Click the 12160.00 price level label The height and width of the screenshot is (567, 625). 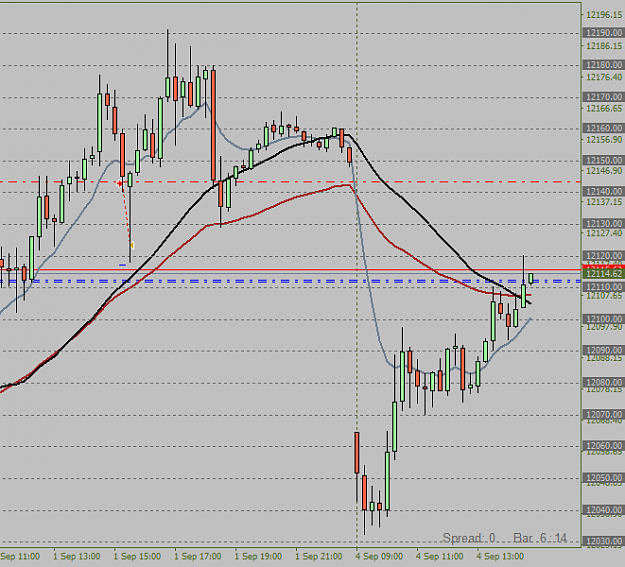click(x=603, y=128)
